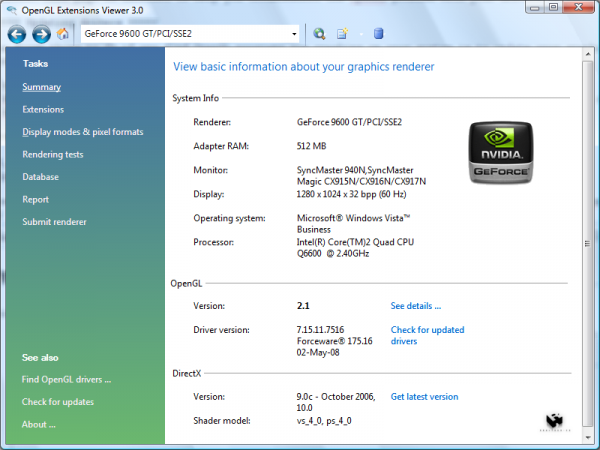Click Check for updated drivers link
600x450 pixels.
point(427,335)
